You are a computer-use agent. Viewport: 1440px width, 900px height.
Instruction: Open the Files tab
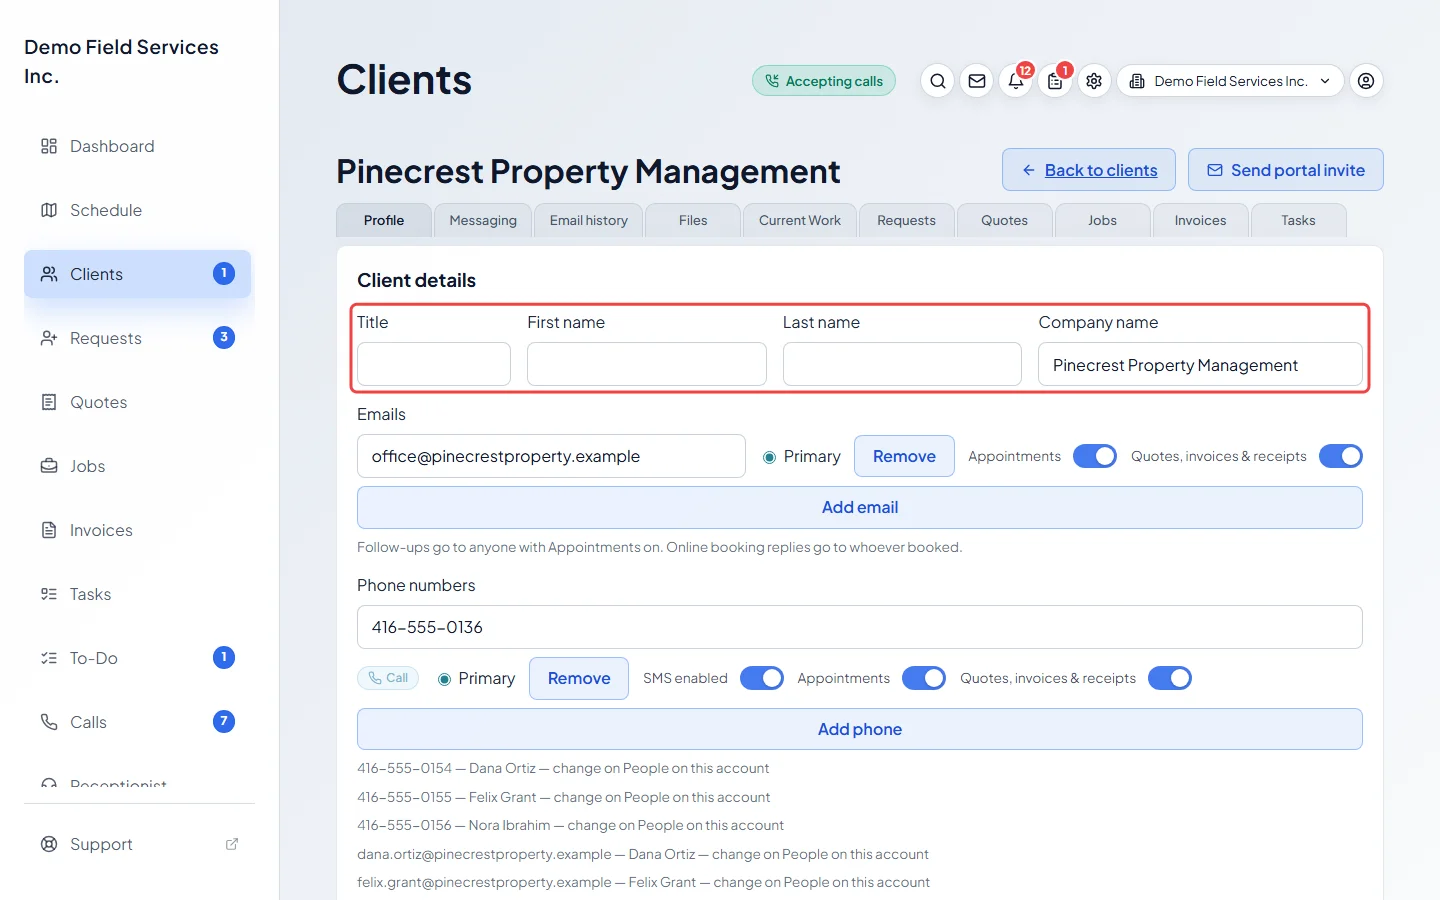[693, 220]
